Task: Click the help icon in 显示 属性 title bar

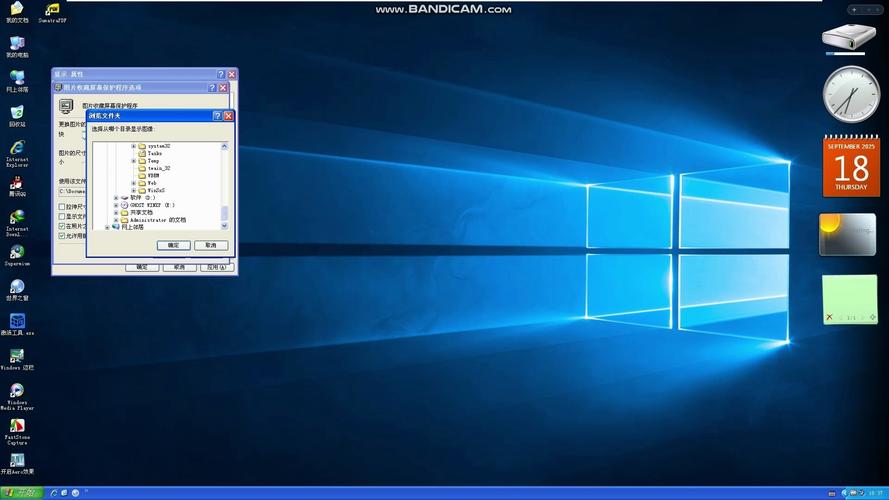Action: coord(221,74)
